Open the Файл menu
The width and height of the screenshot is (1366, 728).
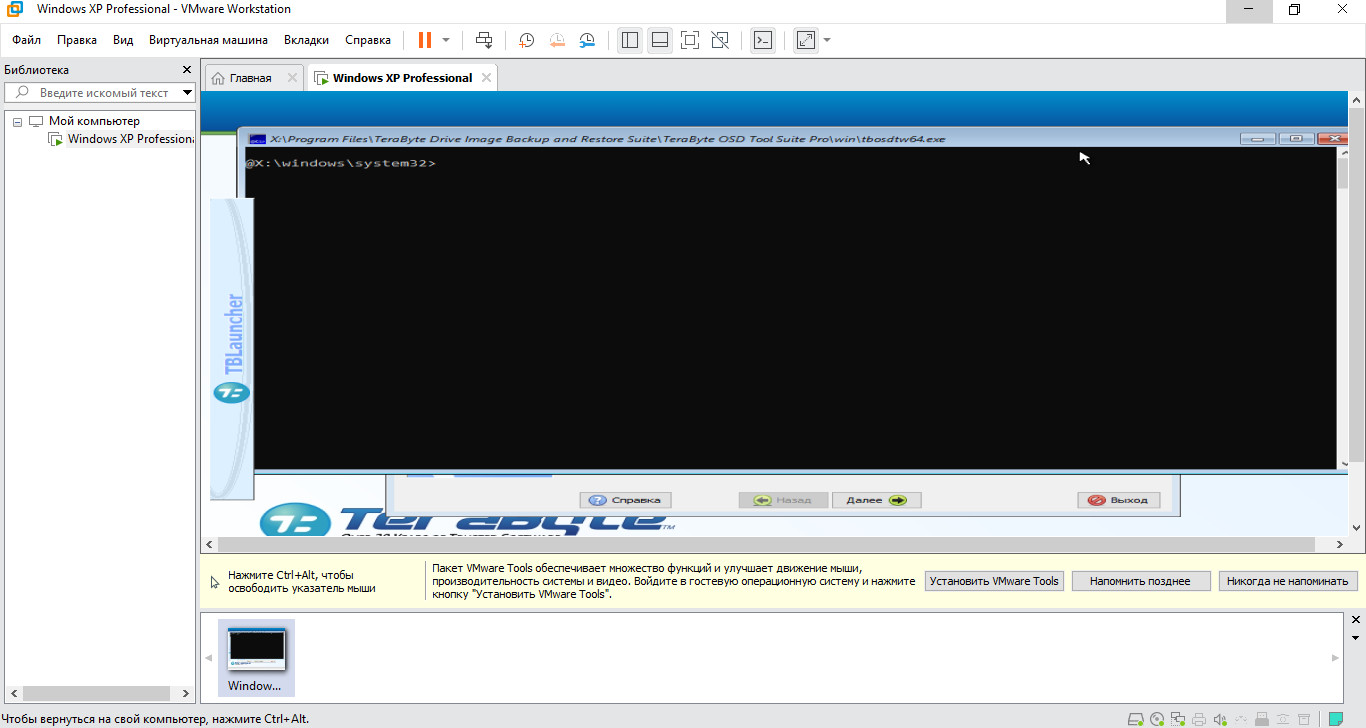pyautogui.click(x=27, y=40)
